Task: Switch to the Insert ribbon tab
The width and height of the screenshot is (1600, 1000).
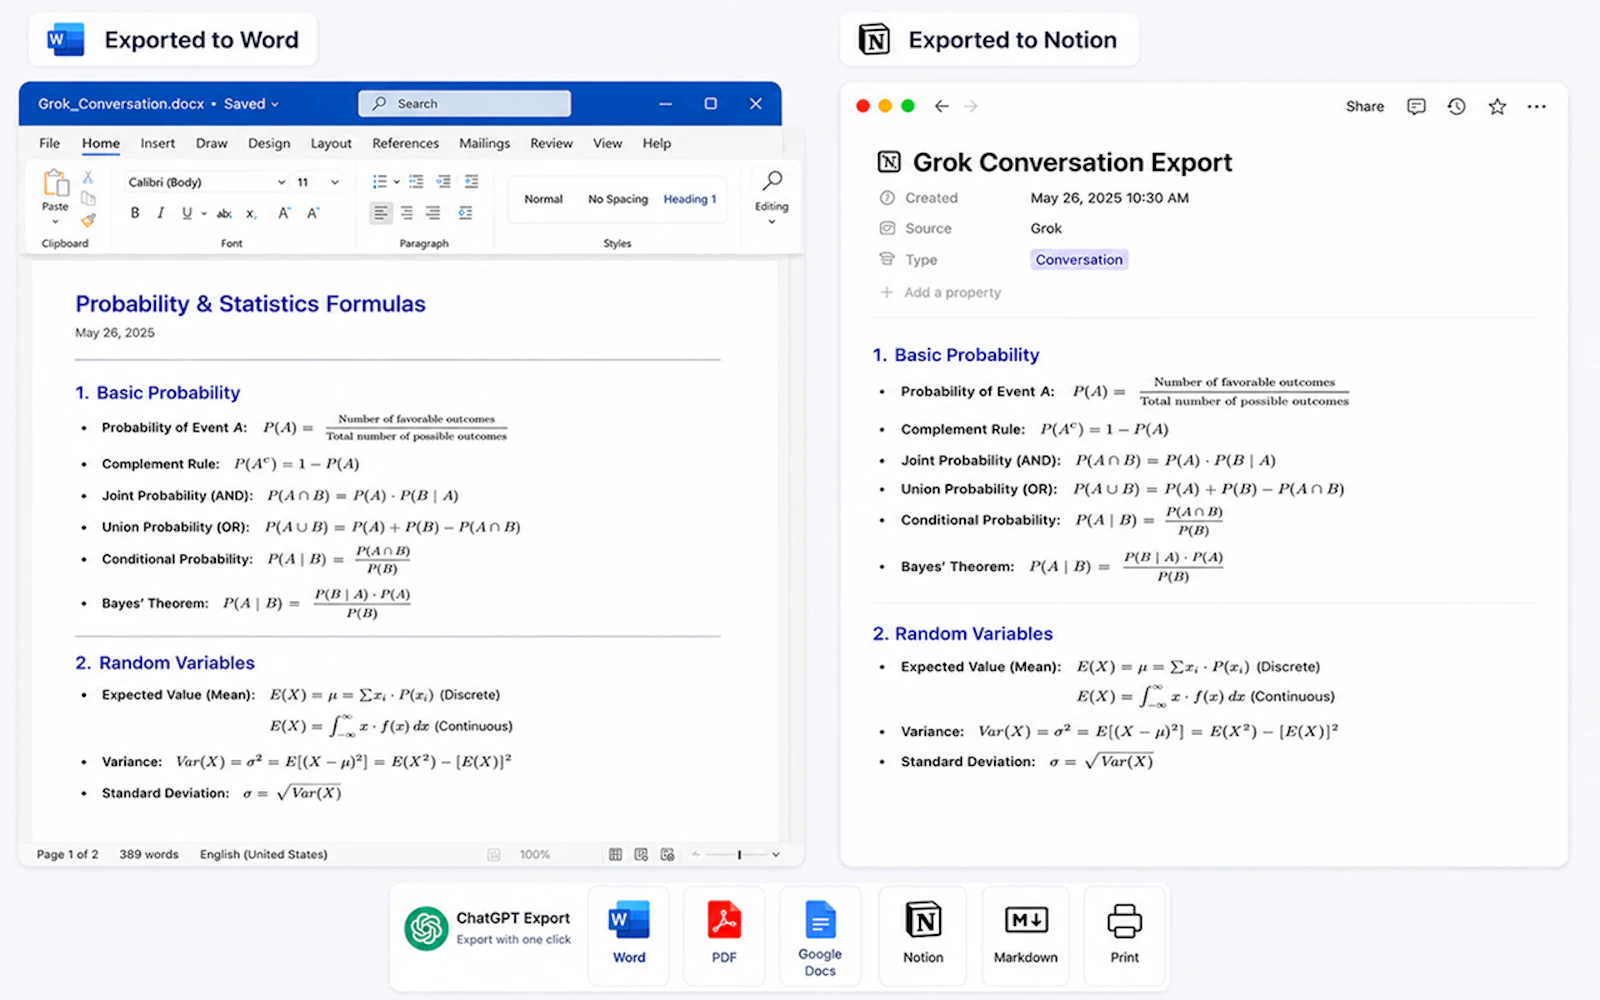Action: coord(157,143)
